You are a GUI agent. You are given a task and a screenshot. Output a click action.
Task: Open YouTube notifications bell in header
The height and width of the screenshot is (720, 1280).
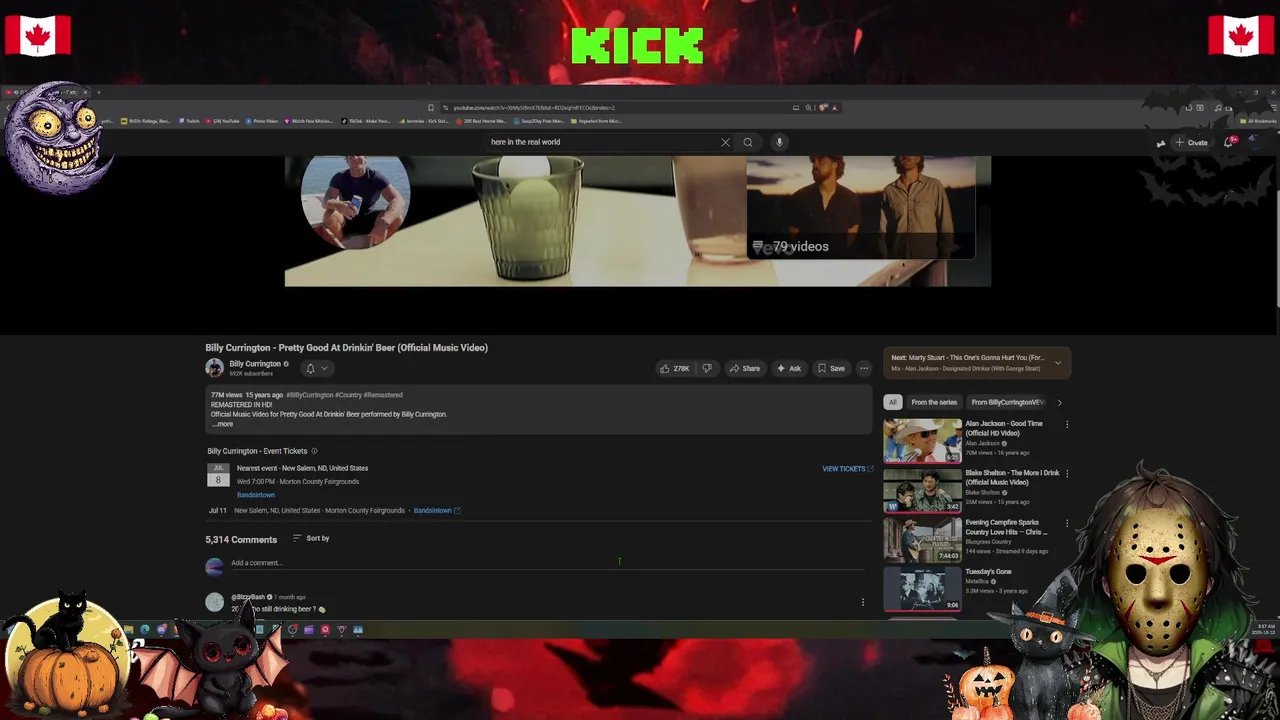tap(1229, 142)
